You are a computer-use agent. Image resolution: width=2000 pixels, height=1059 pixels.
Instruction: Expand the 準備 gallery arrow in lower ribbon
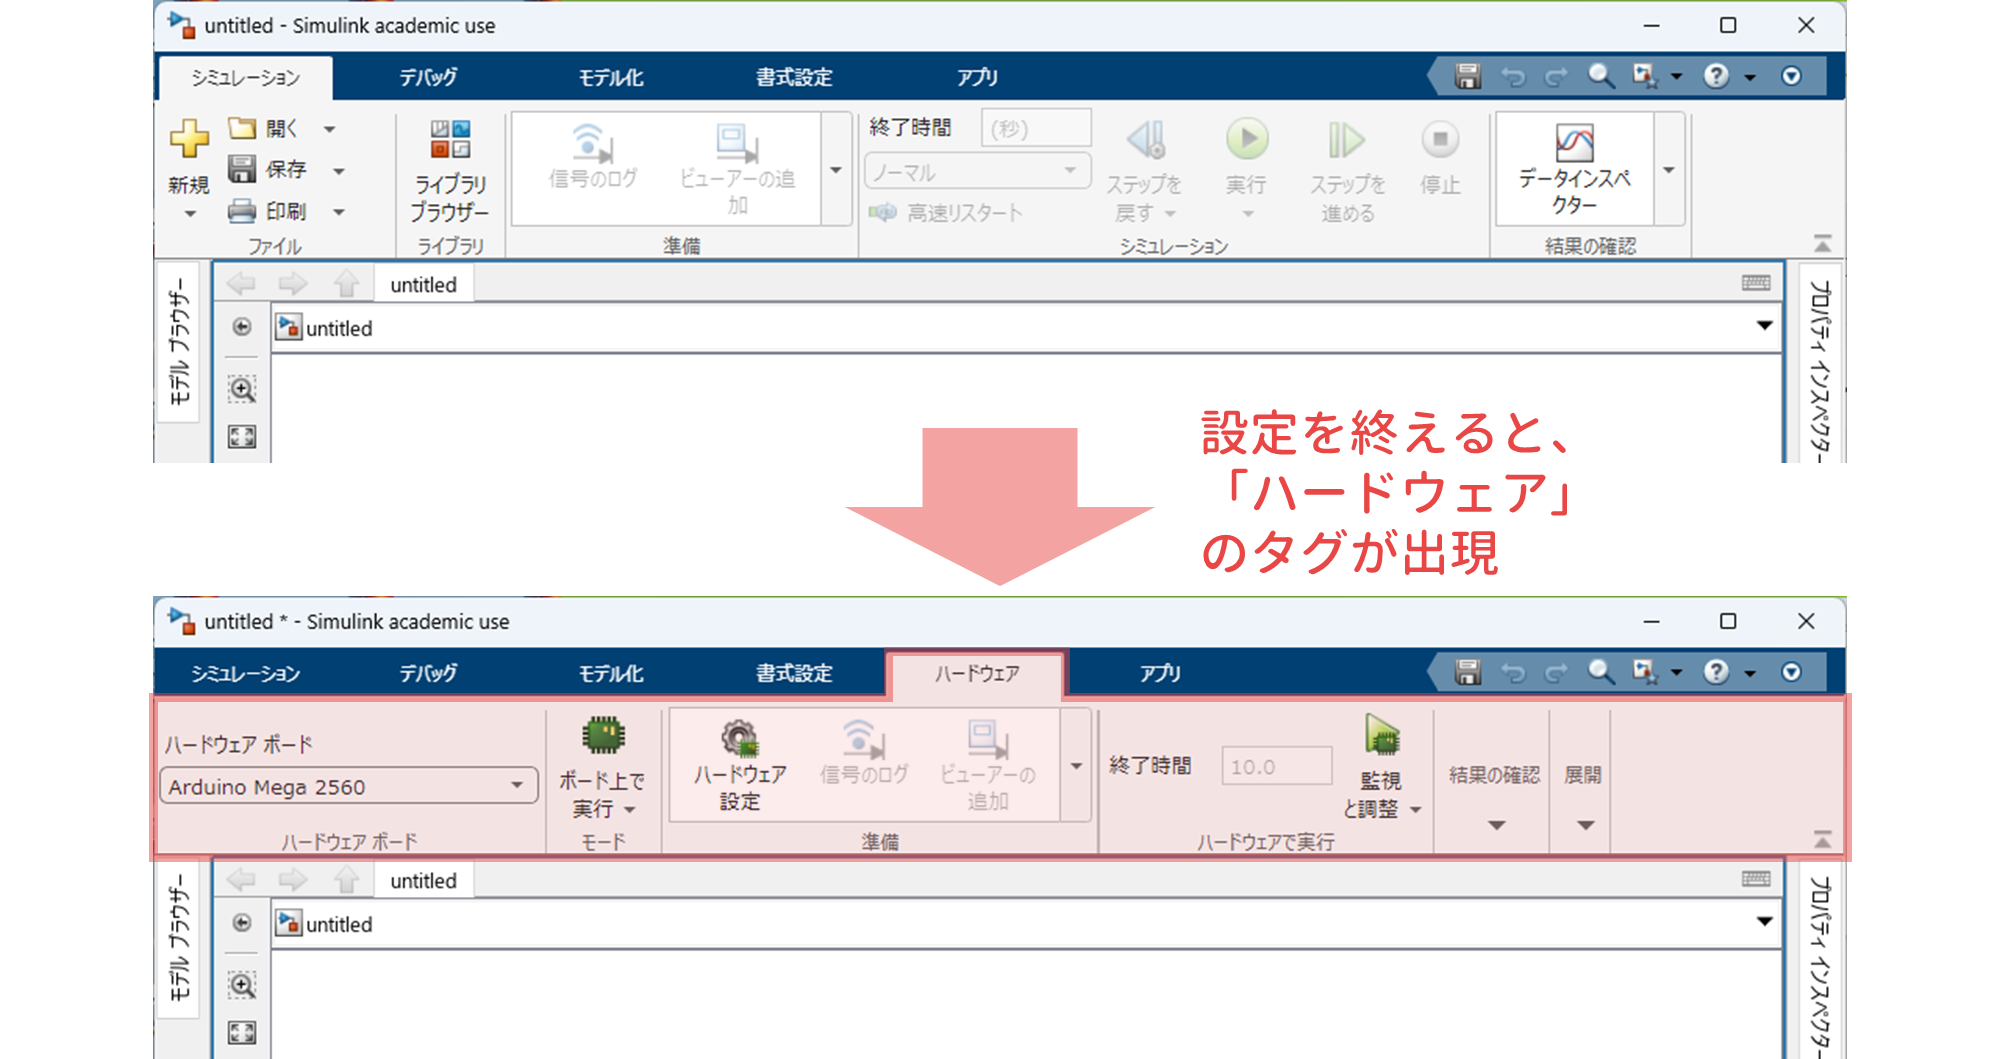pos(1076,766)
